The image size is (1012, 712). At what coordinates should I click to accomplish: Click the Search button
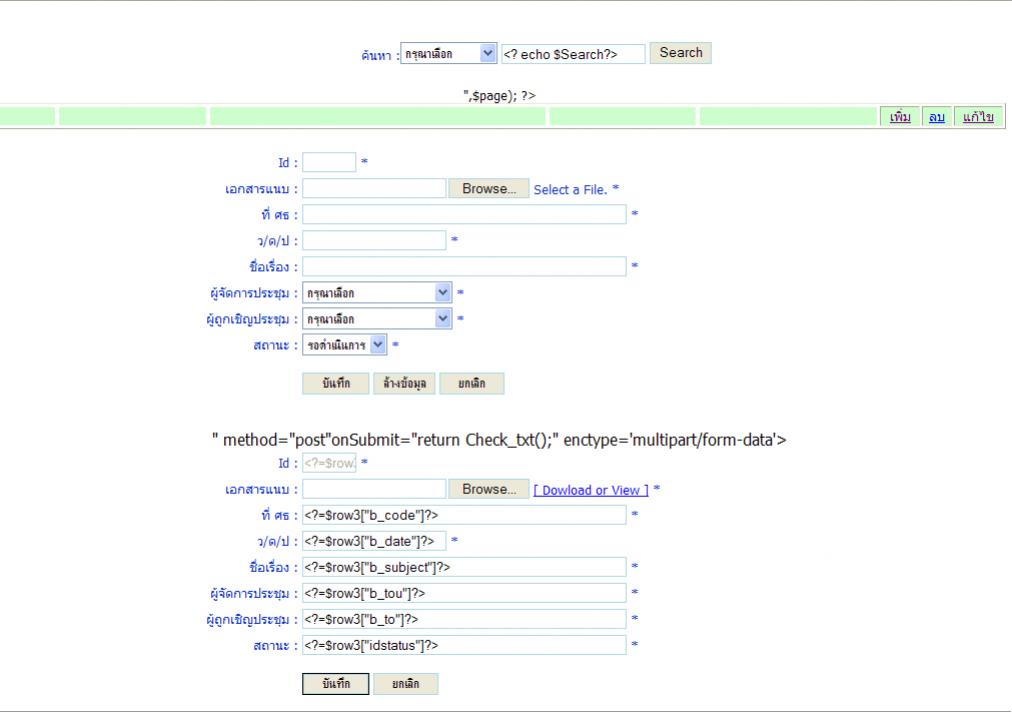click(681, 53)
